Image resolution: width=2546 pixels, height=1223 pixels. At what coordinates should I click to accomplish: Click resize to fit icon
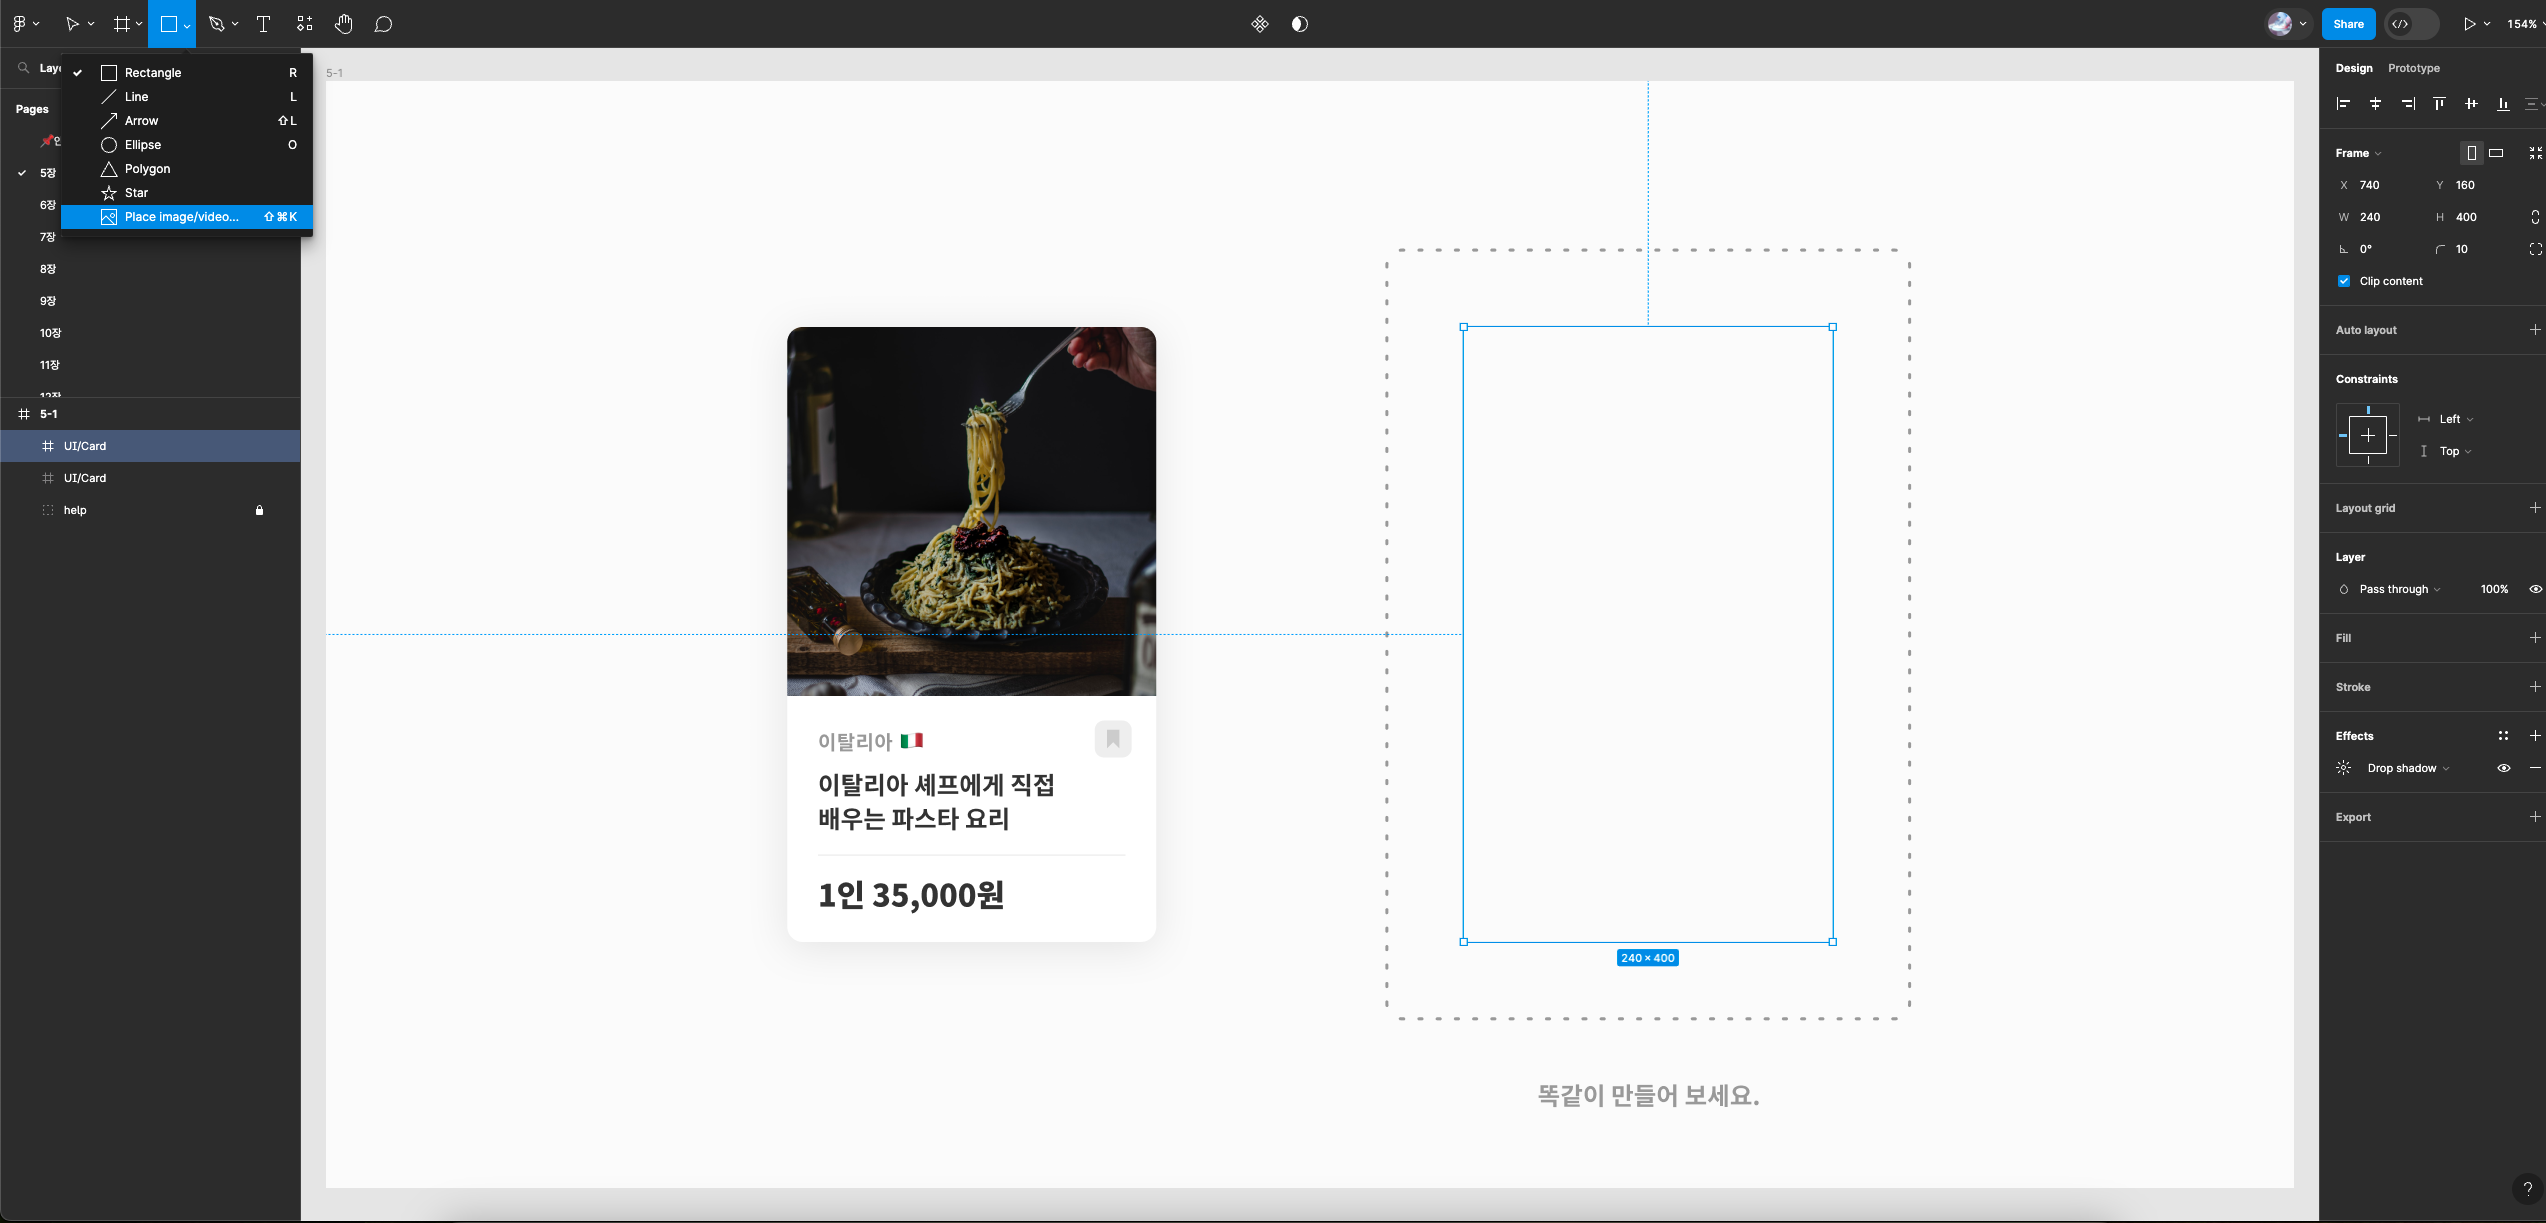pyautogui.click(x=2535, y=153)
